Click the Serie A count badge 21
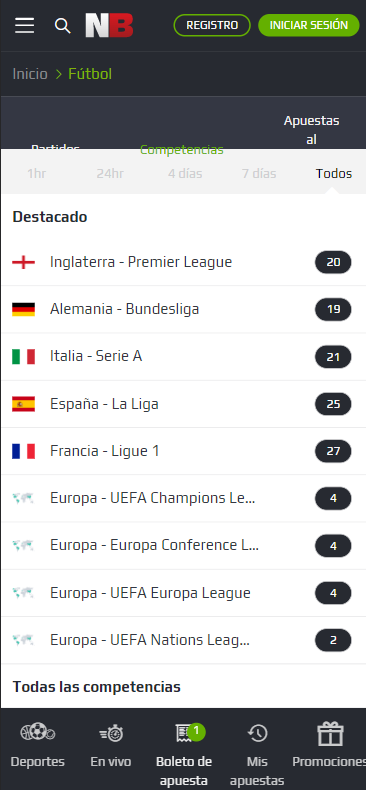Viewport: 366px width, 790px height. [333, 357]
